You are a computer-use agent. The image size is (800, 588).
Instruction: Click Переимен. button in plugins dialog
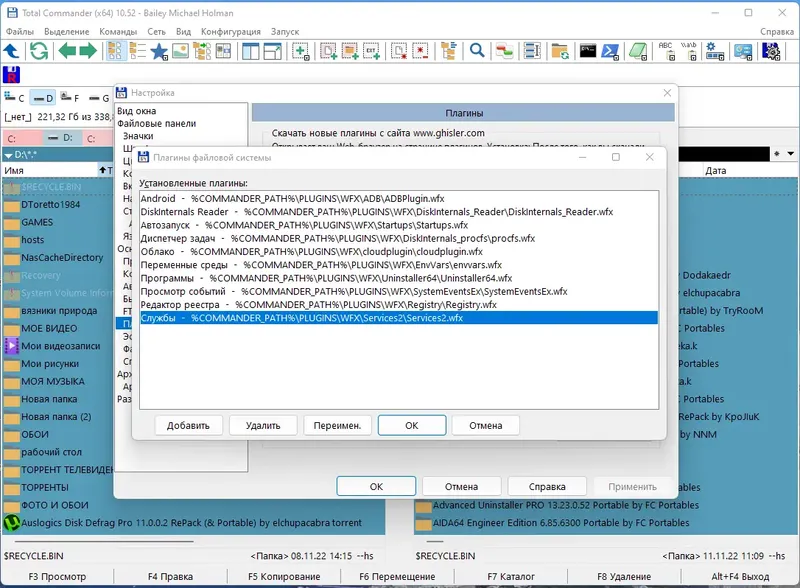tap(337, 425)
